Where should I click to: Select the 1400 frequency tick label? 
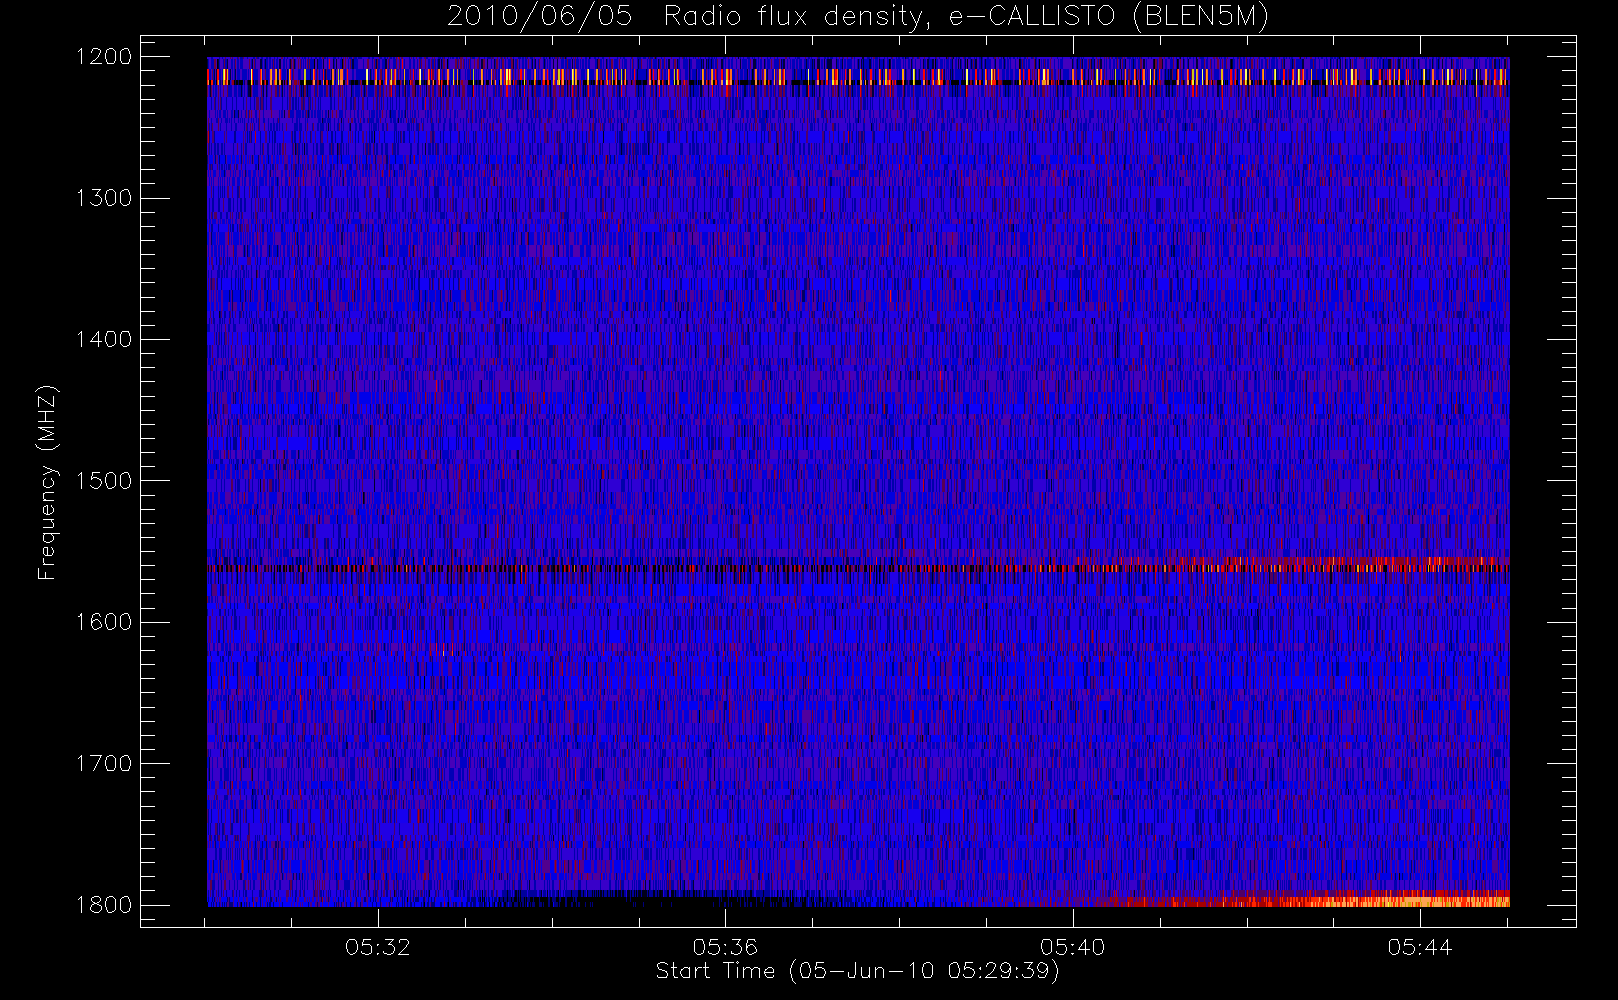[x=104, y=339]
